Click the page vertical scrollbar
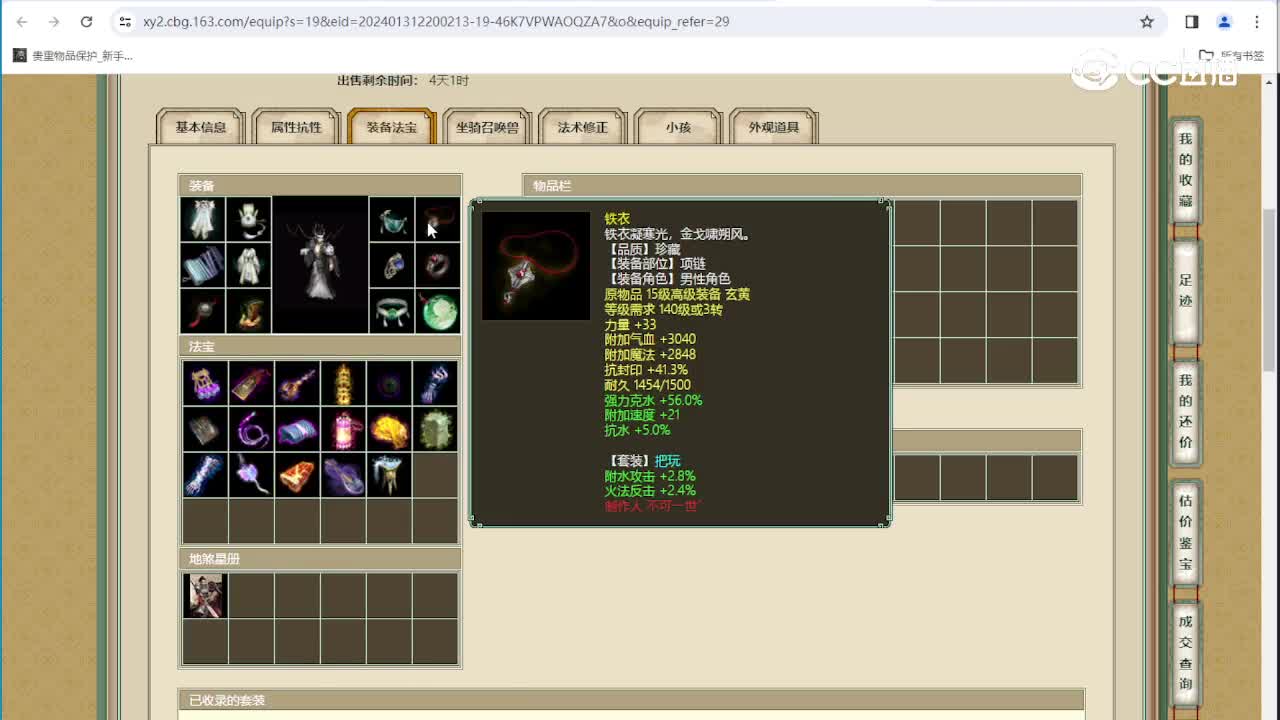1280x720 pixels. click(x=1271, y=289)
